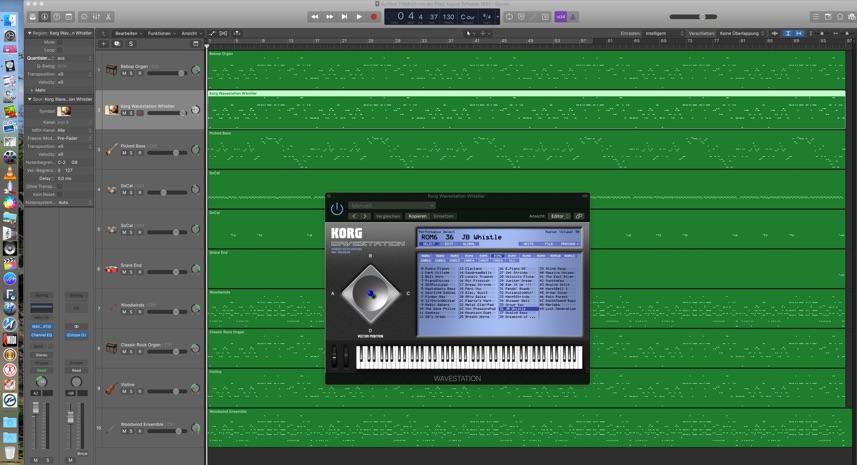Click the plugin link chain icon
Screen dimensions: 857x465
579,216
